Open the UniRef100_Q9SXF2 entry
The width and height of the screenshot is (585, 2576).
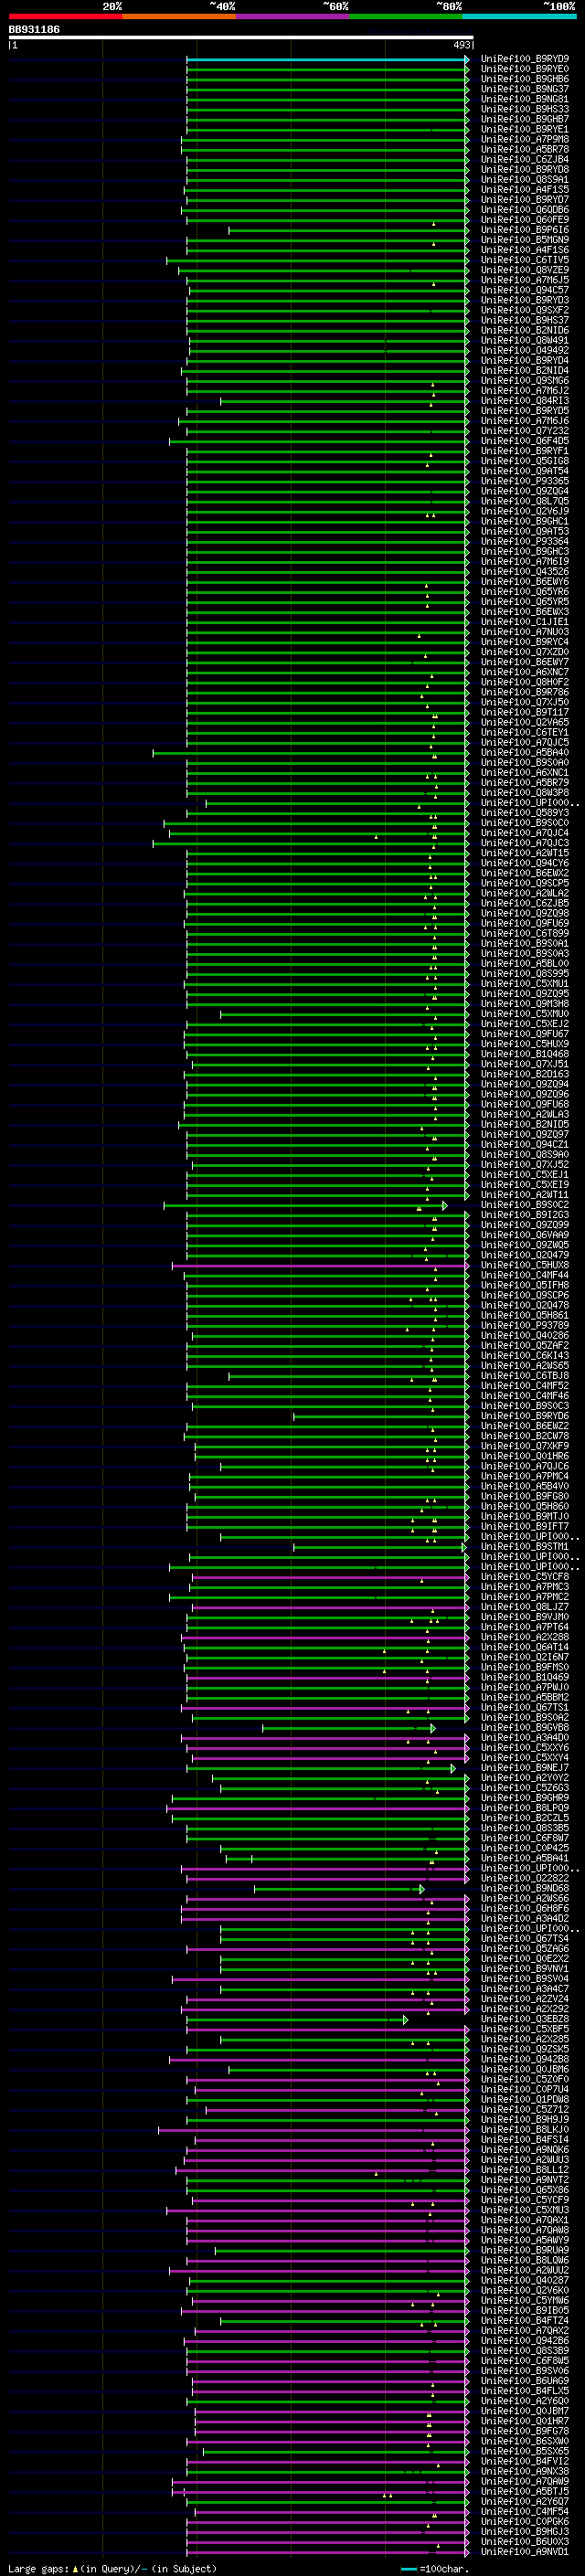524,310
